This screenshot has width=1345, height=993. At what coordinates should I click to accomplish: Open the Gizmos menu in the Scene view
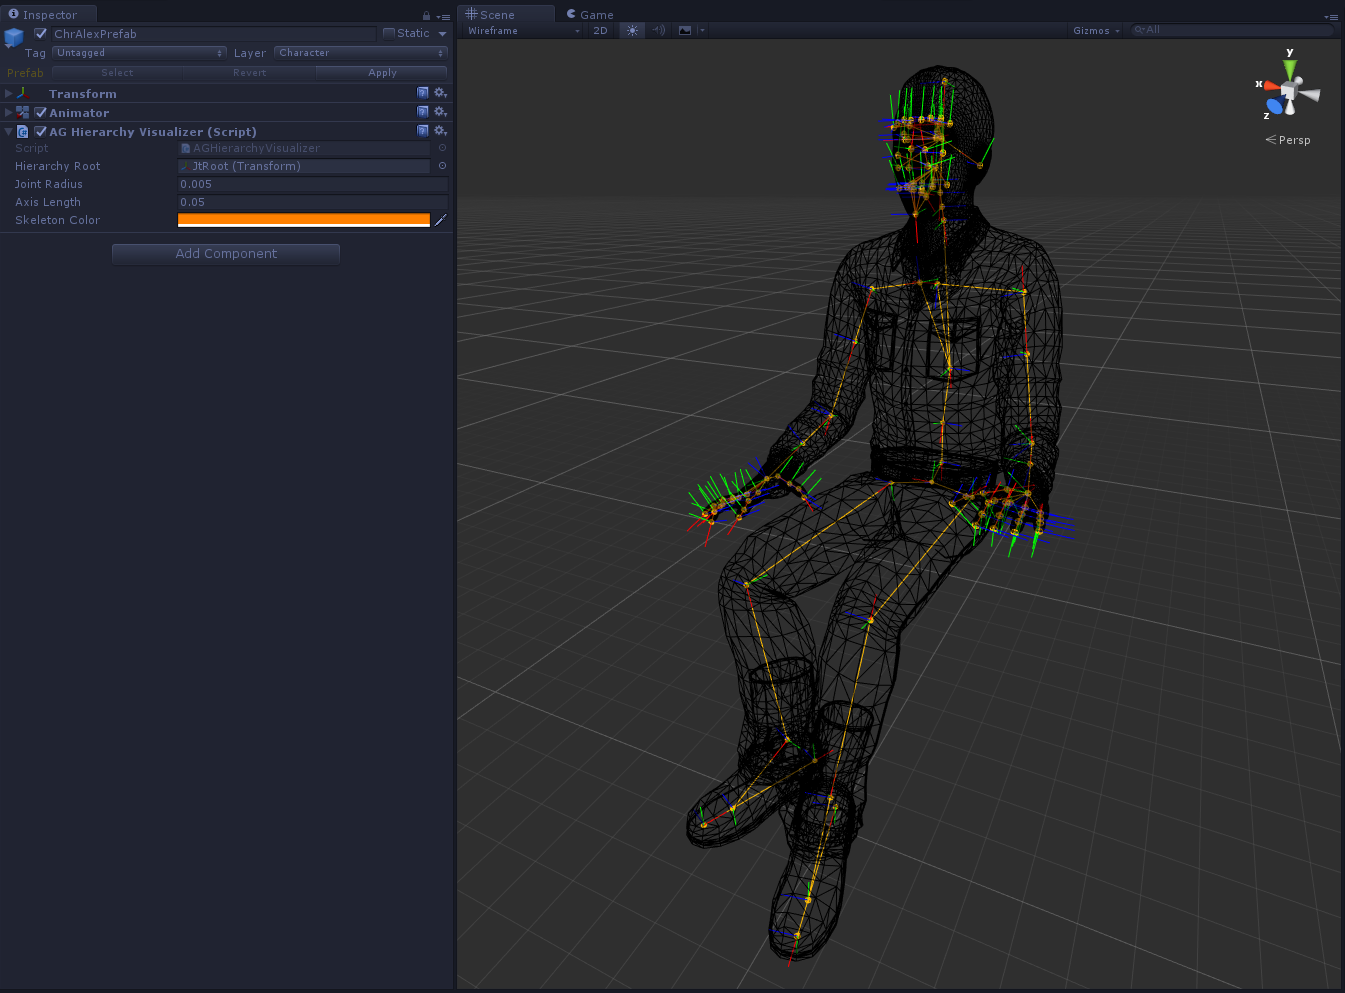1095,30
